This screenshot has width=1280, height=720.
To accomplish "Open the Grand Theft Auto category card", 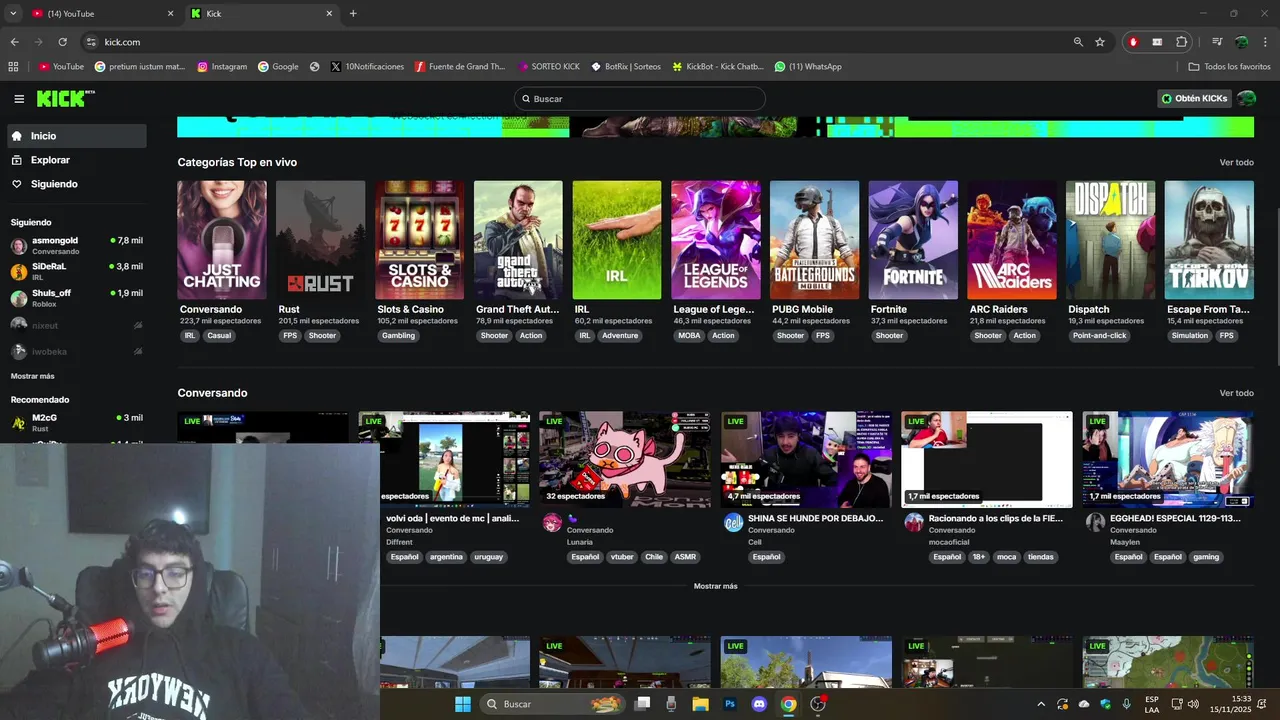I will tap(518, 240).
